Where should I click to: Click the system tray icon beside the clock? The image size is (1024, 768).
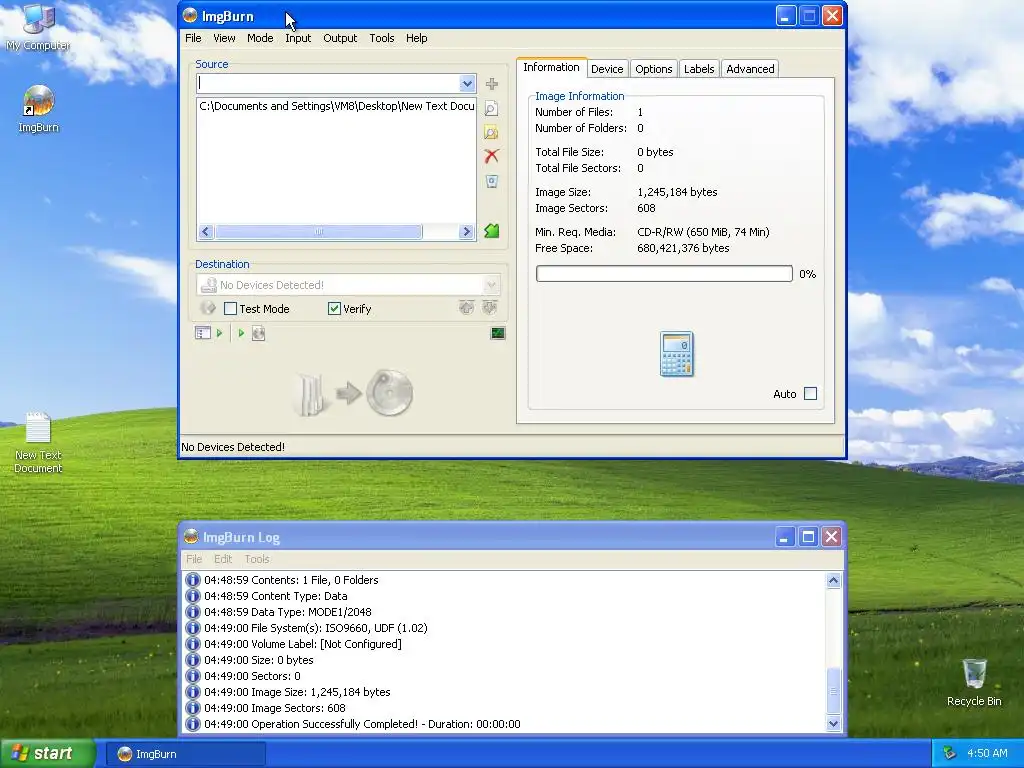pyautogui.click(x=950, y=753)
